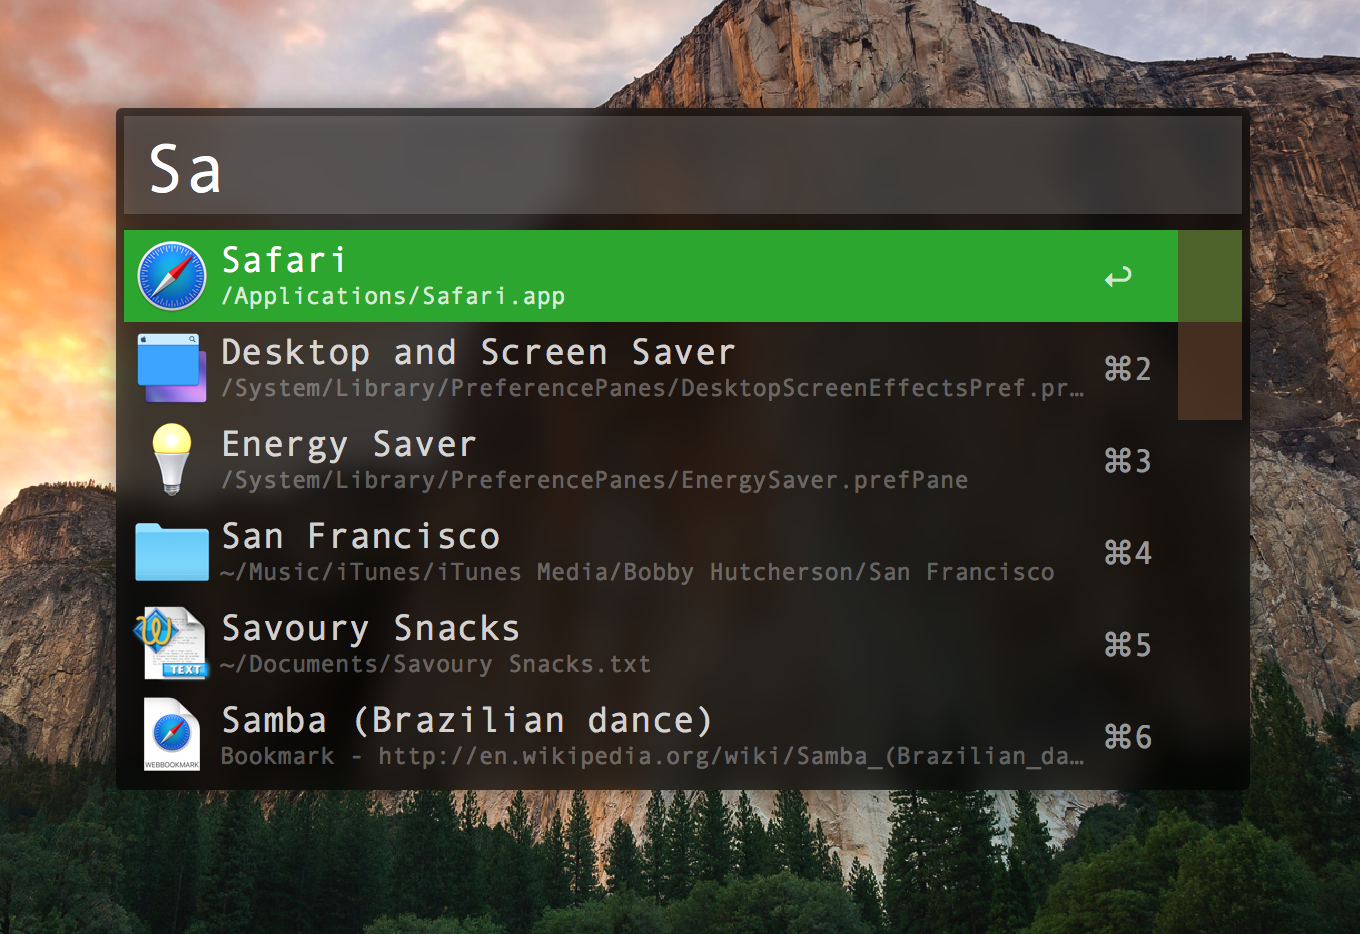
Task: Click the ⌘2 shortcut indicator
Action: click(1127, 369)
